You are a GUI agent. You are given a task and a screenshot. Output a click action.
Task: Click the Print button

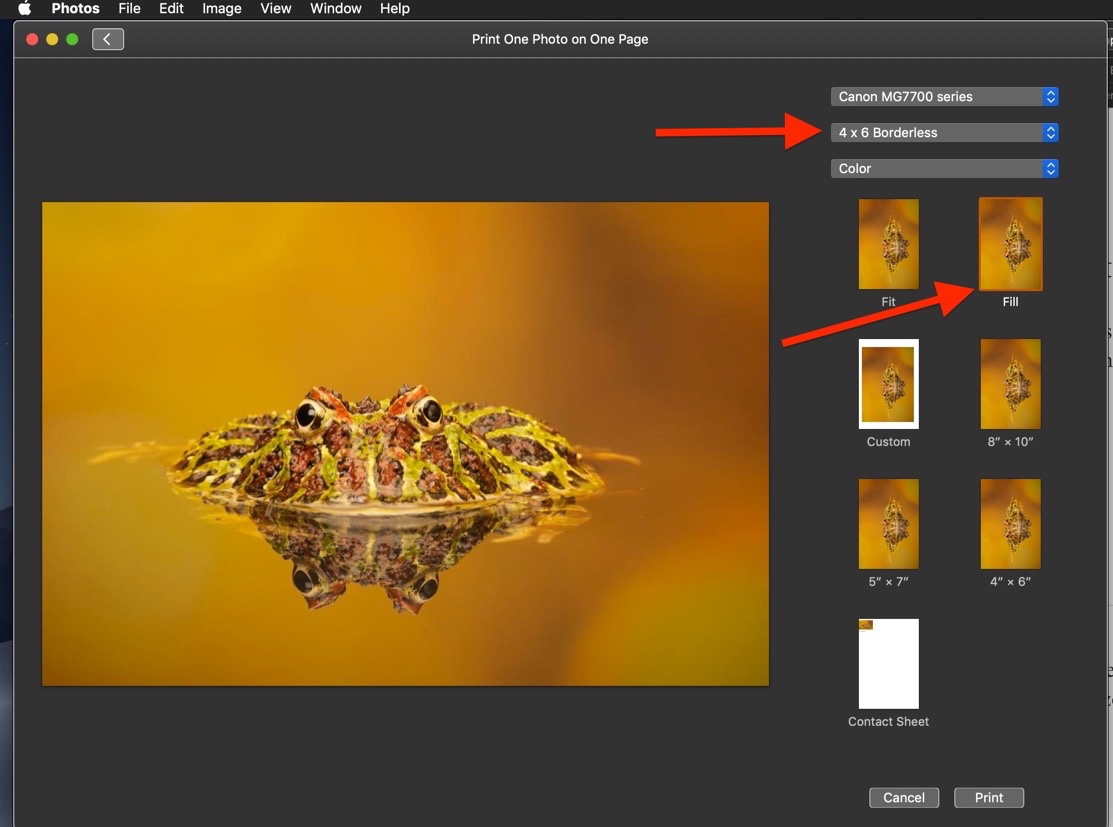(989, 798)
